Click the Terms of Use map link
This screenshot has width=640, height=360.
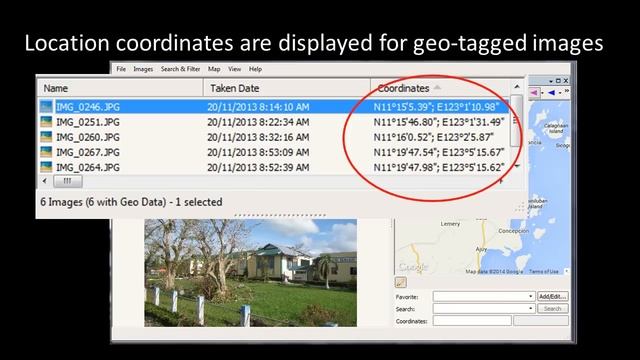click(x=544, y=271)
